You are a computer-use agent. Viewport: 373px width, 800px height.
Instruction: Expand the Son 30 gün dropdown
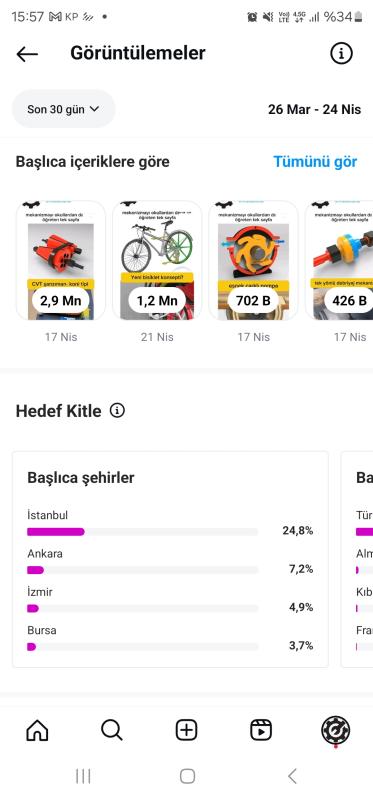(64, 109)
